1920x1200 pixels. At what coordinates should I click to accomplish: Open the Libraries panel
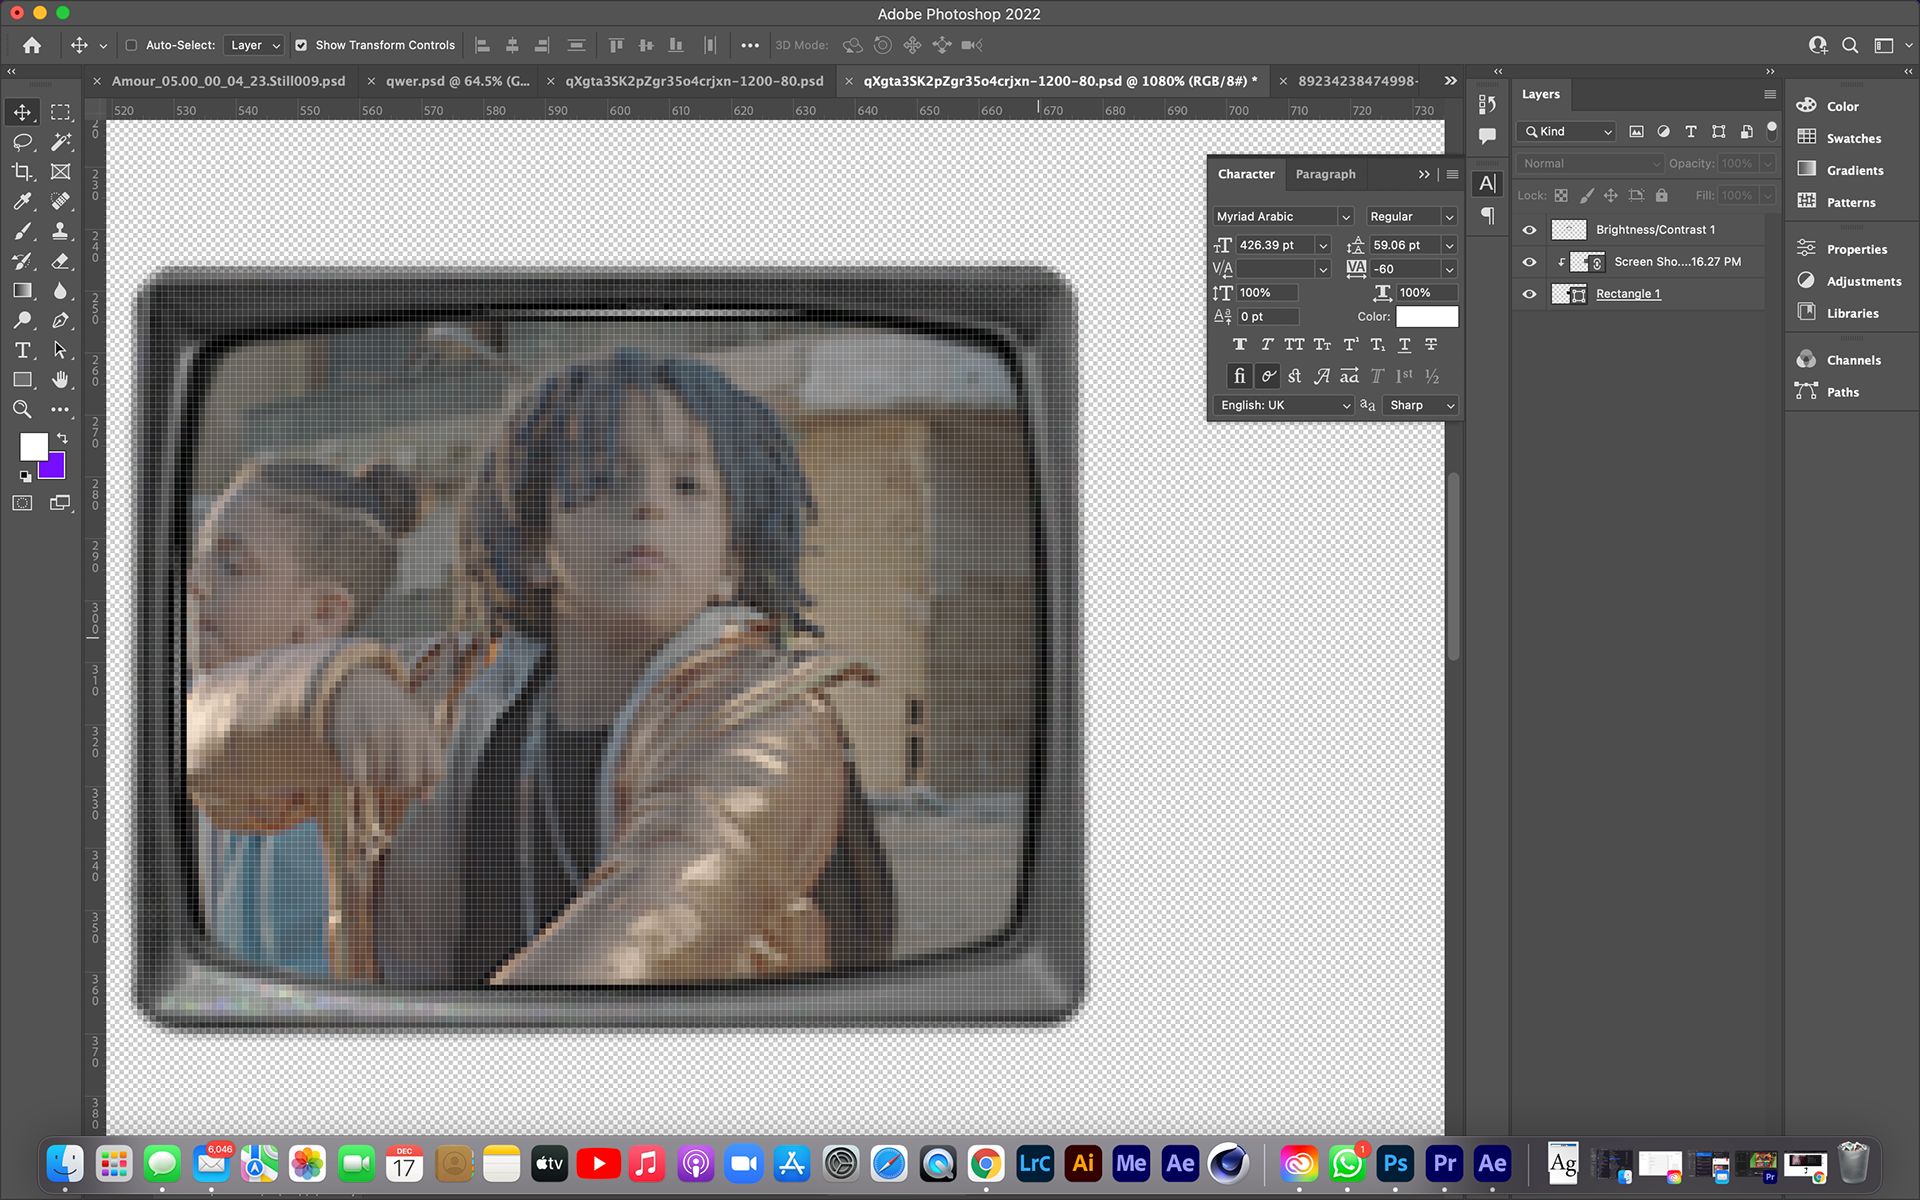click(1852, 314)
